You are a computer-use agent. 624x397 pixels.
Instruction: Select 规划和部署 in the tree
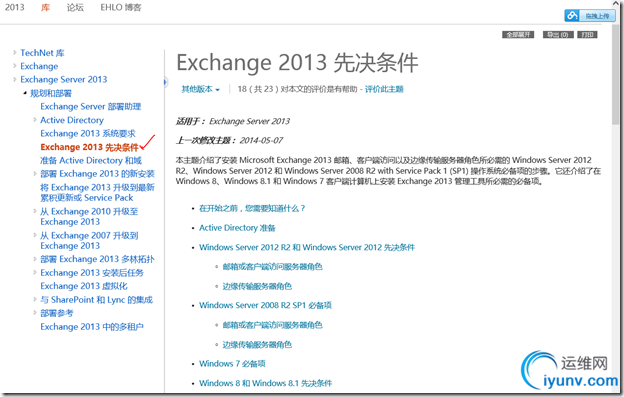(x=51, y=93)
